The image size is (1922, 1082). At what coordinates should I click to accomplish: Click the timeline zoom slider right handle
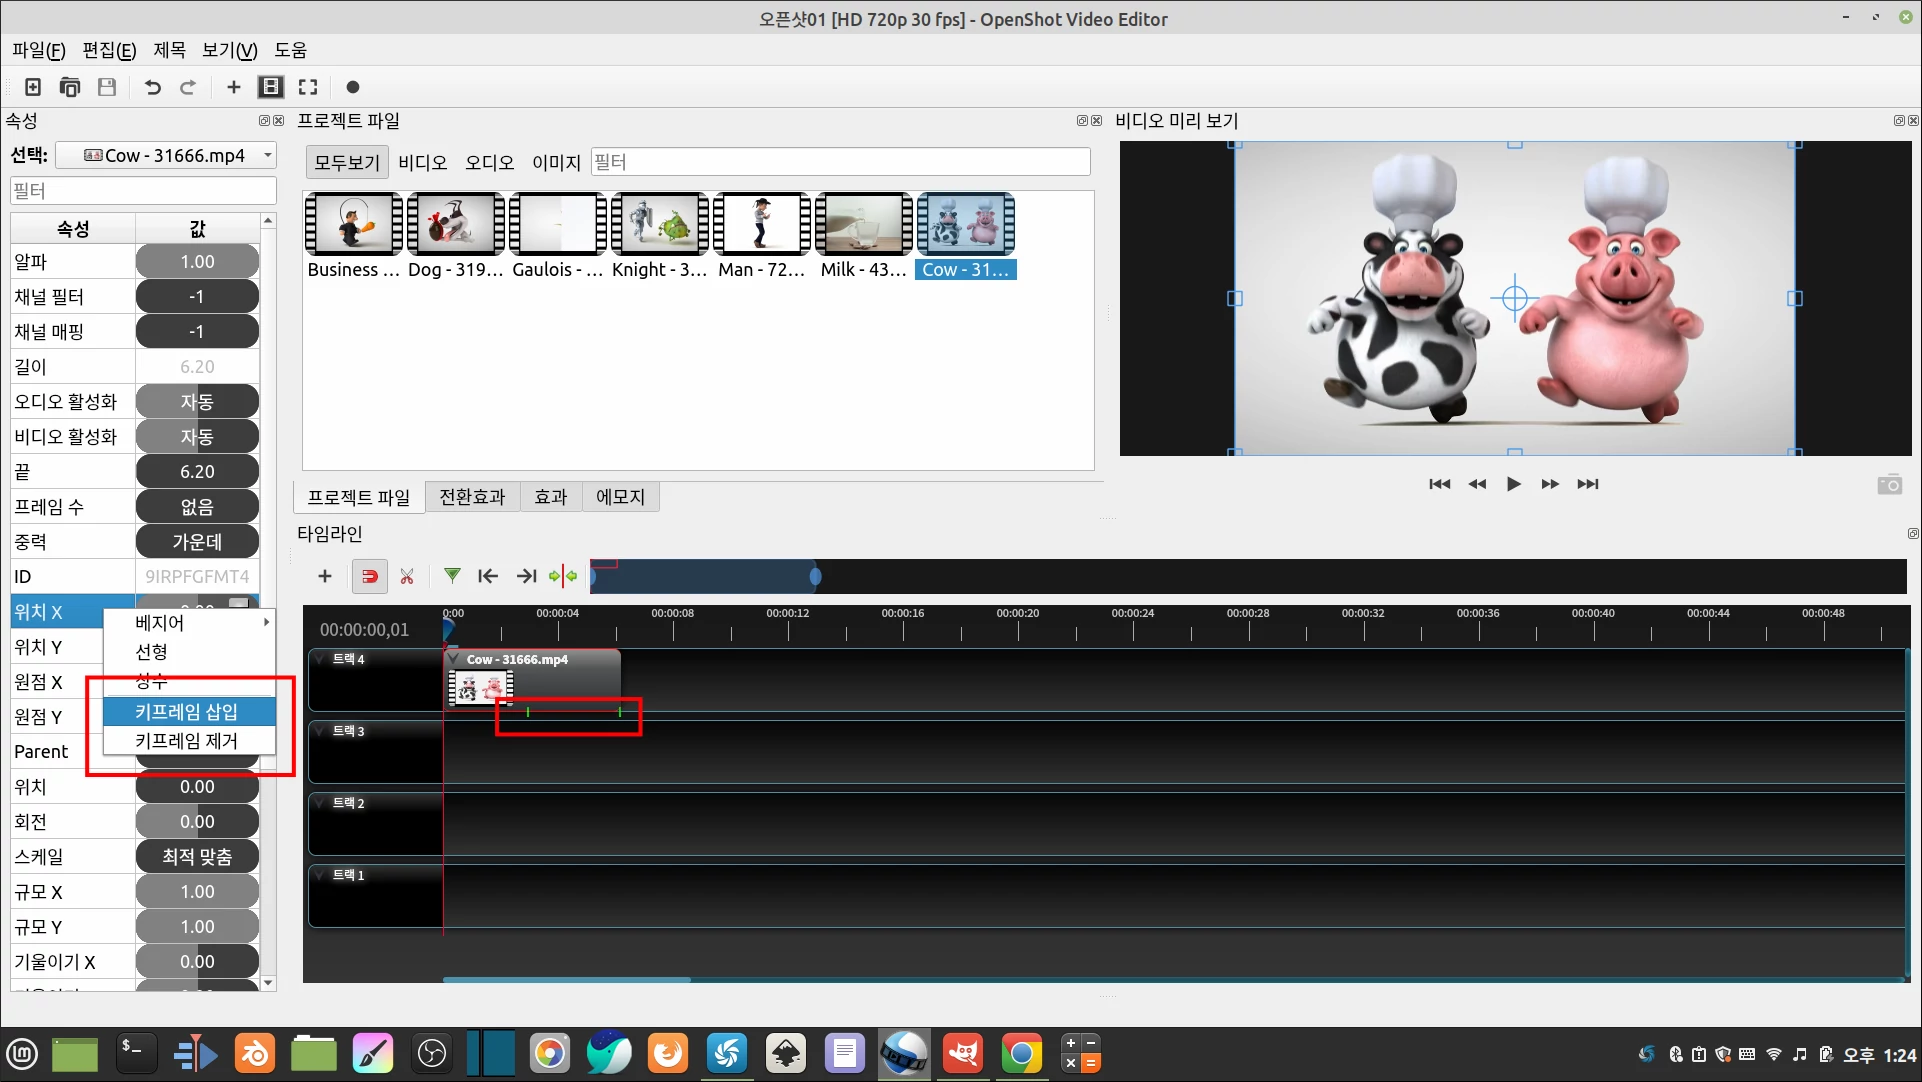tap(816, 576)
